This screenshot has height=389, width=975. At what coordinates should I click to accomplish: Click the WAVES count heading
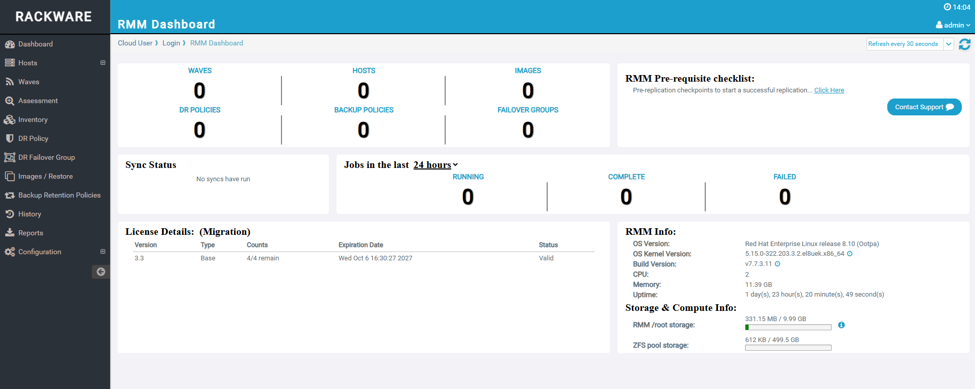(200, 71)
